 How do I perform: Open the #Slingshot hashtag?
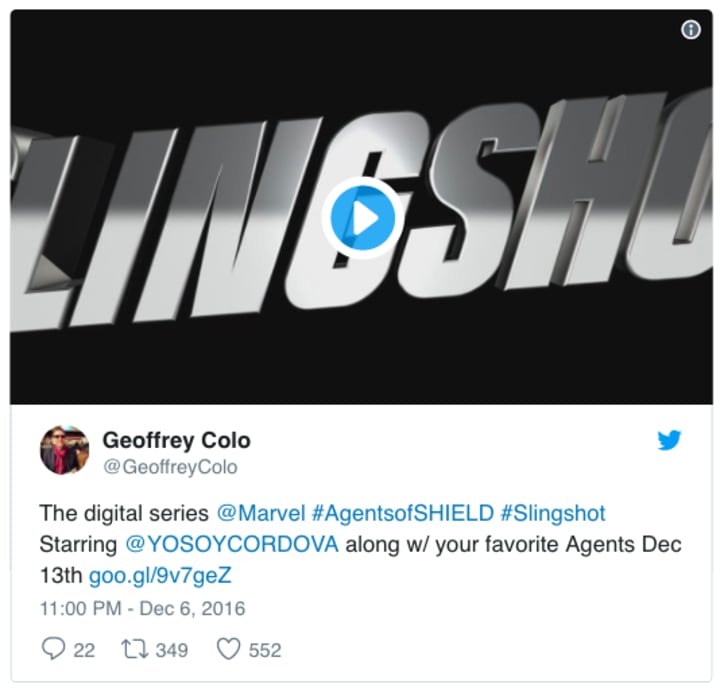[553, 513]
